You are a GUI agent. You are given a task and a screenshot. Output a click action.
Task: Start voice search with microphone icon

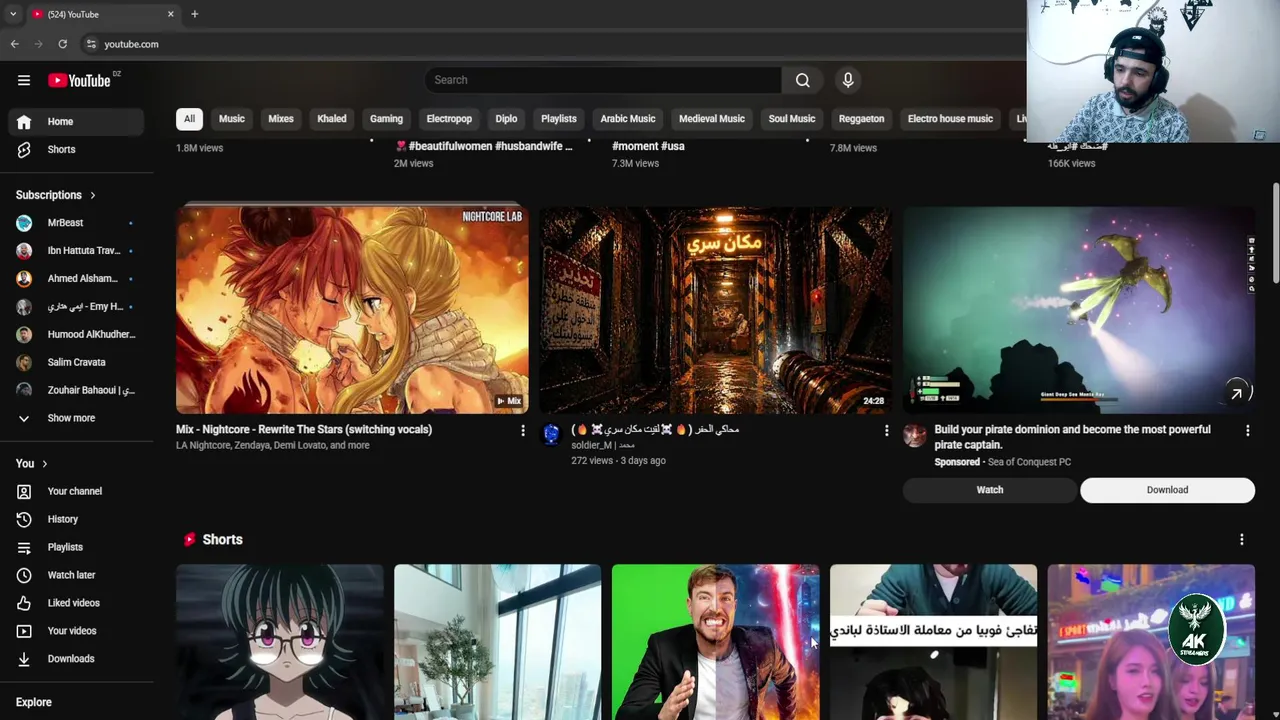point(848,80)
